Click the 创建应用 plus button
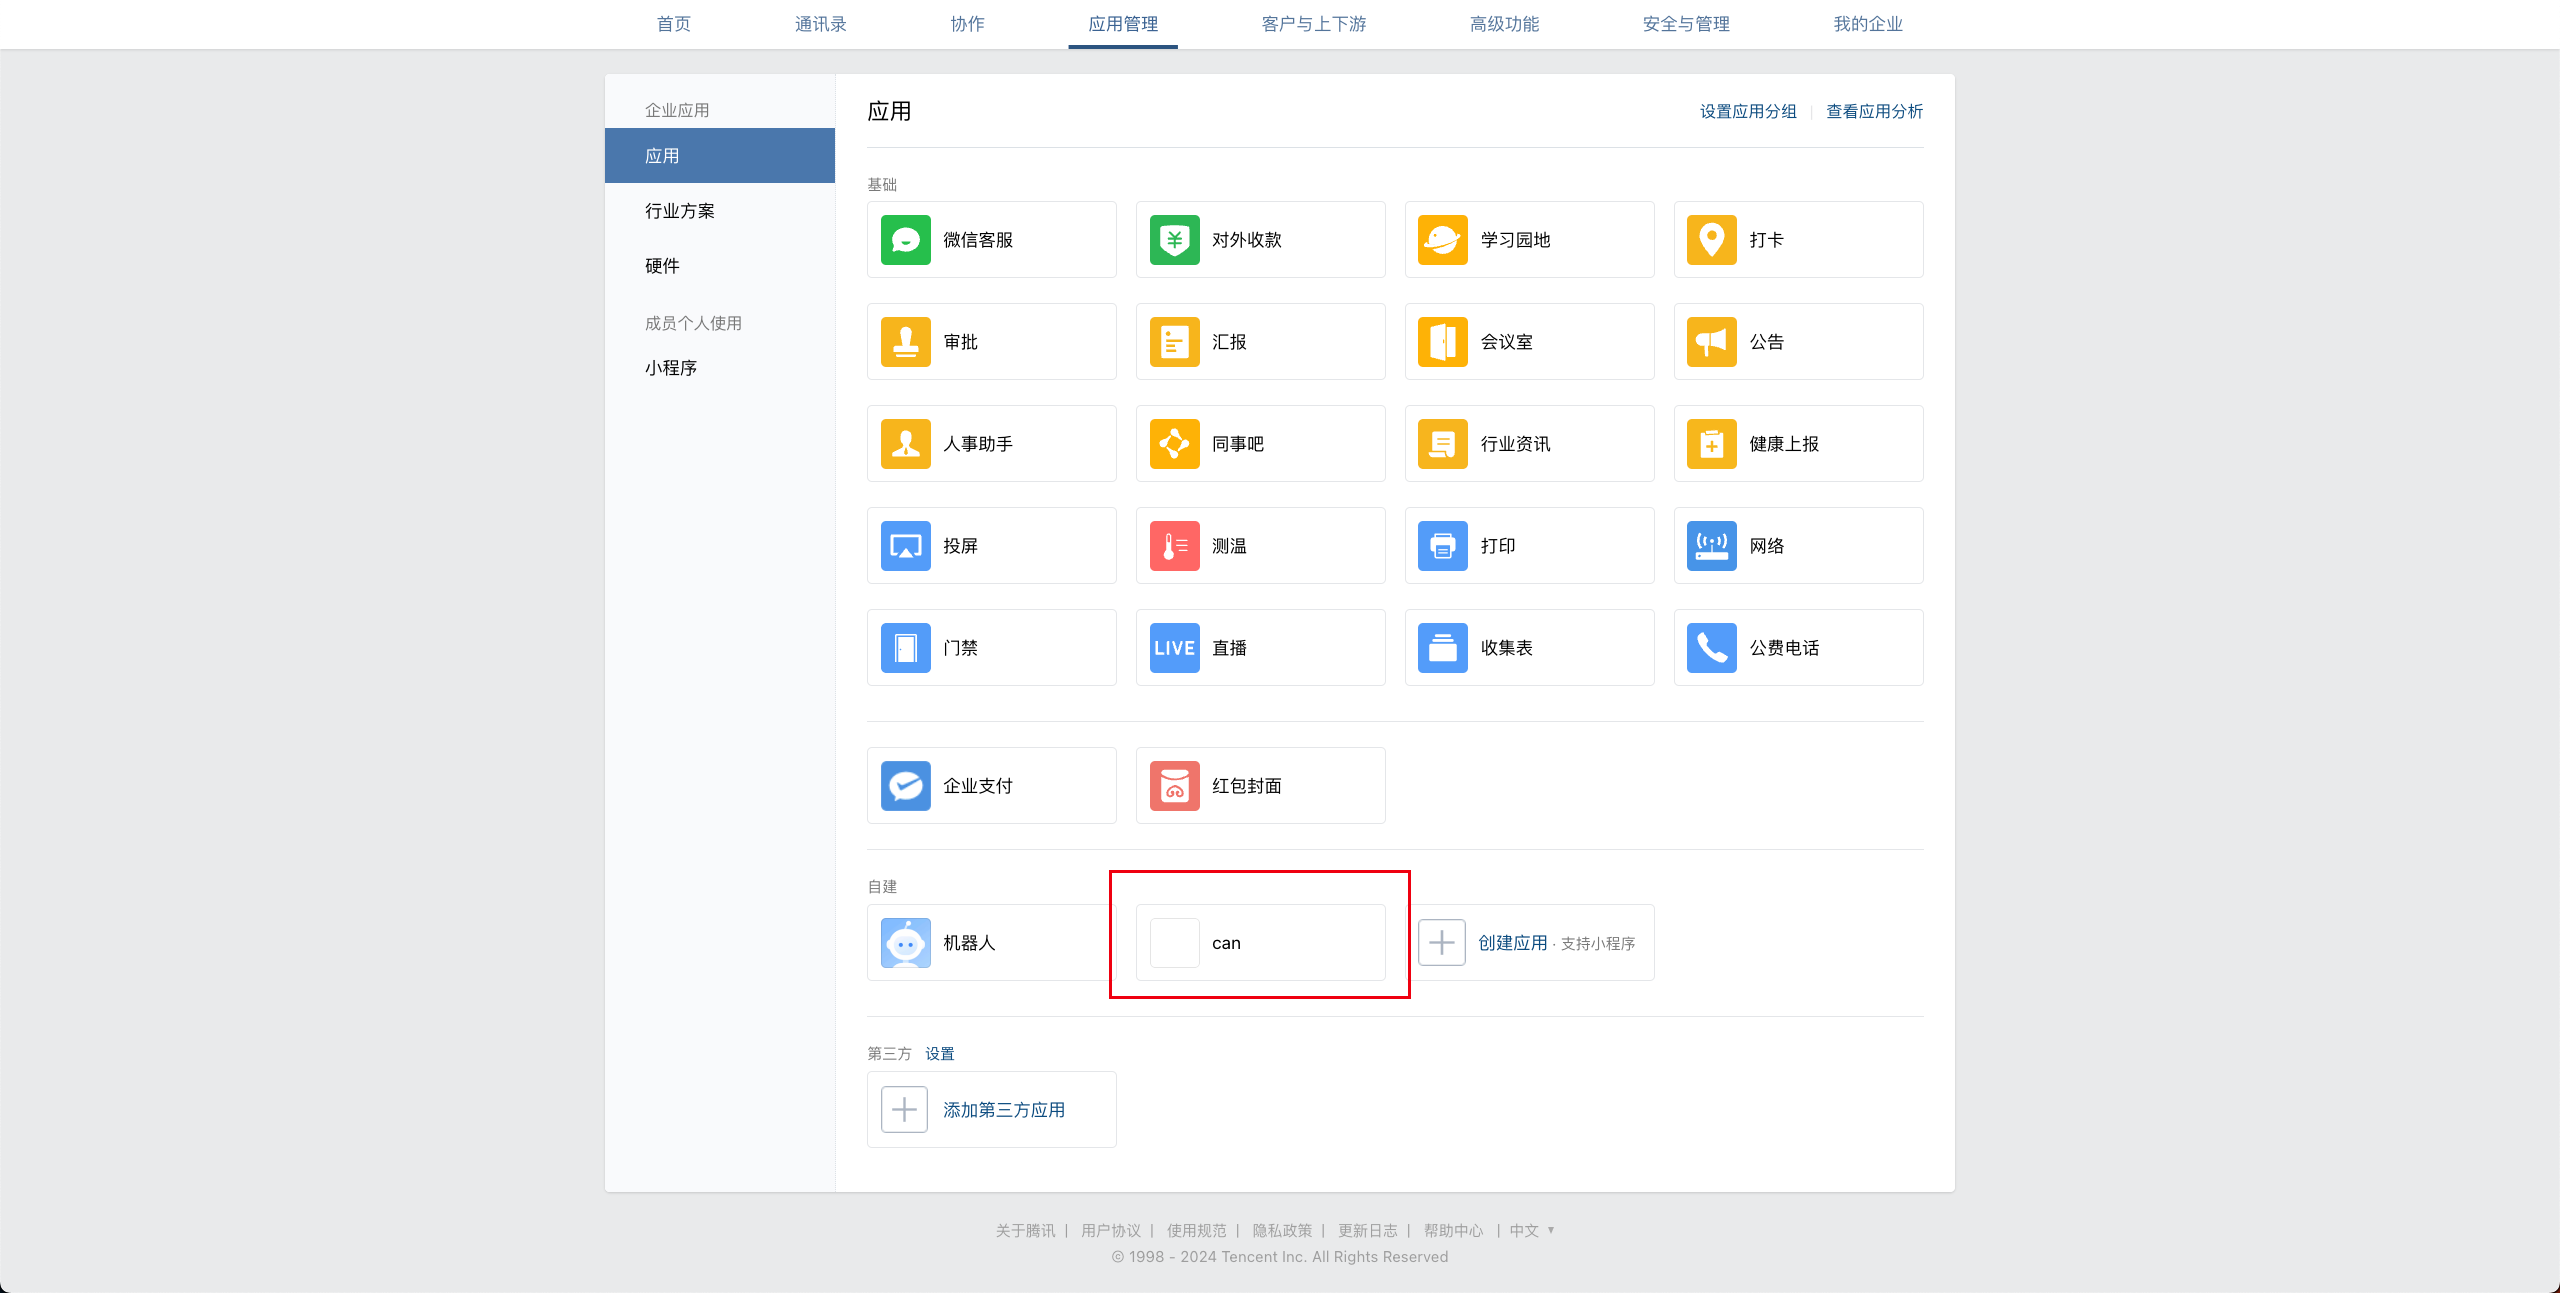2560x1293 pixels. pyautogui.click(x=1441, y=943)
